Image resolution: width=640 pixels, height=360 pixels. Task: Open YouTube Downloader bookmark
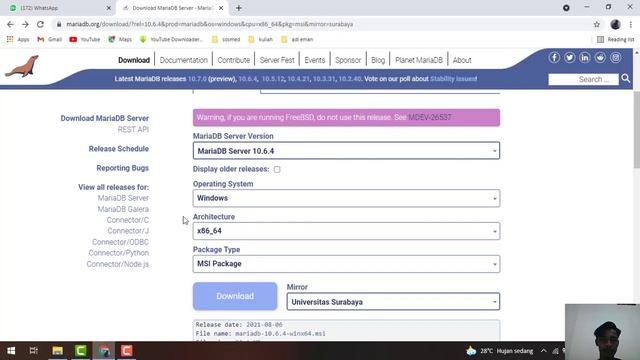pyautogui.click(x=171, y=40)
